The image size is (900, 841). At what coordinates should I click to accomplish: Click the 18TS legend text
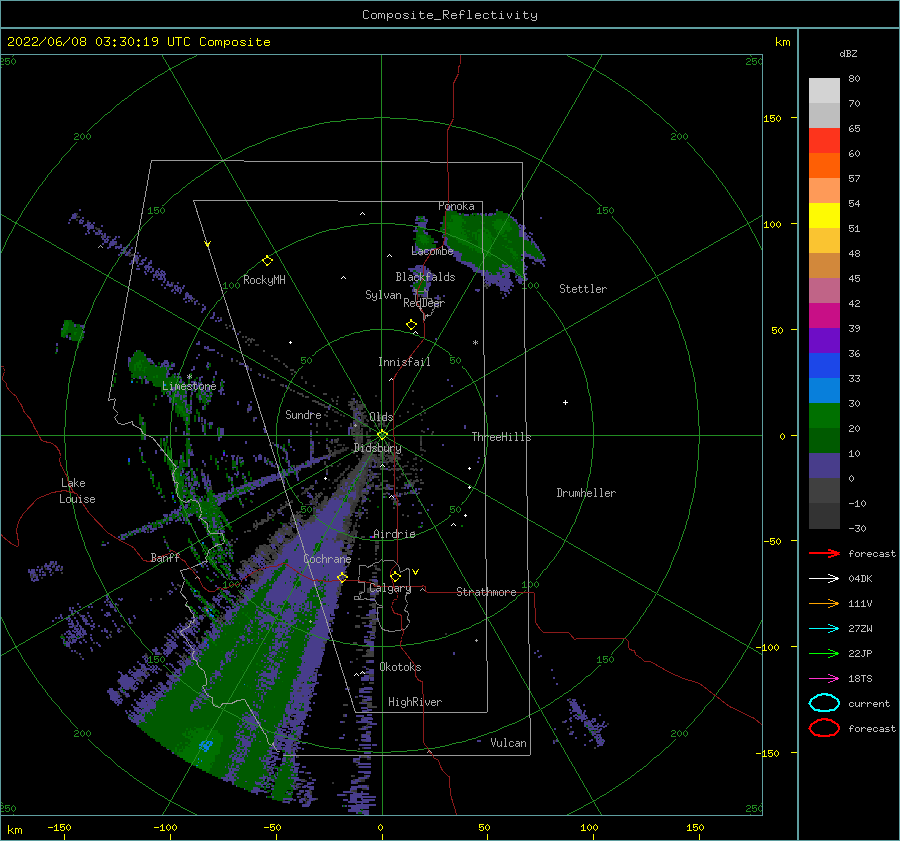(860, 679)
